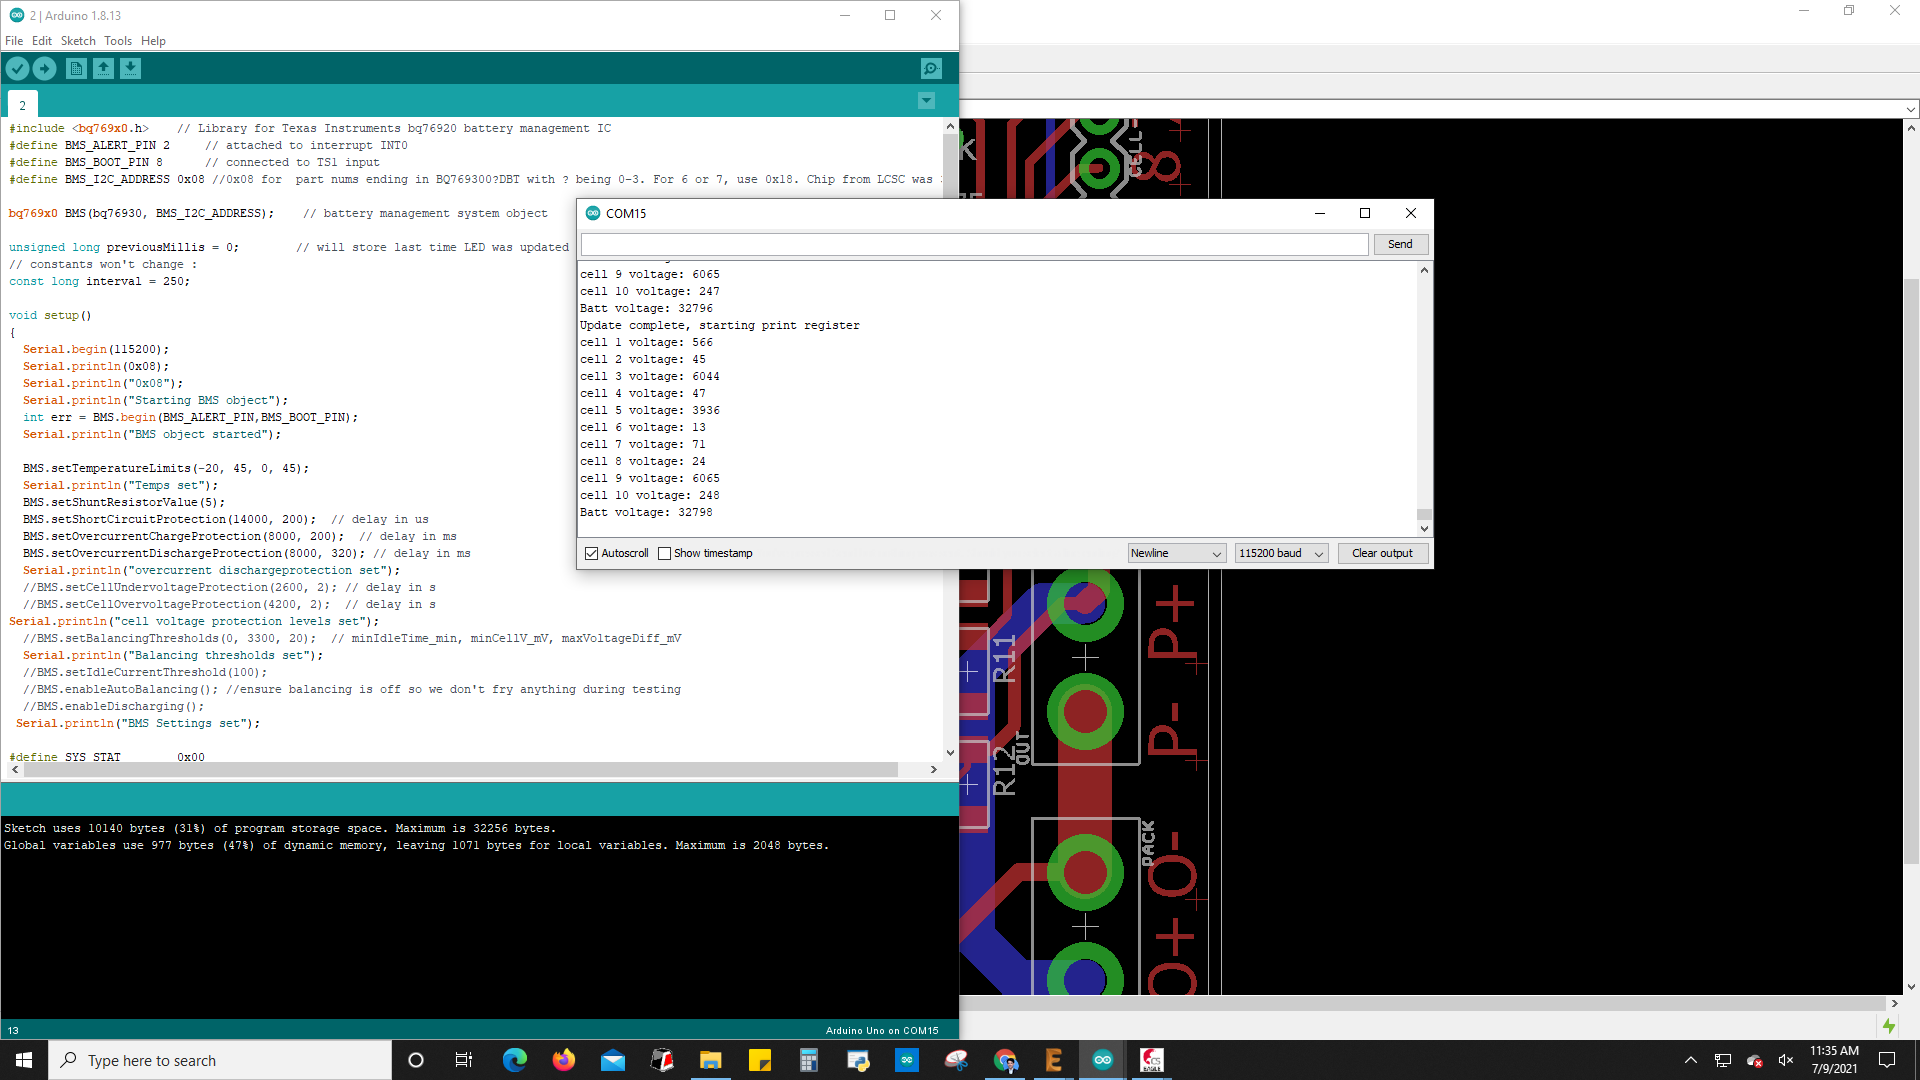The width and height of the screenshot is (1920, 1080).
Task: Click the code editor horizontal scrollbar
Action: tap(460, 769)
